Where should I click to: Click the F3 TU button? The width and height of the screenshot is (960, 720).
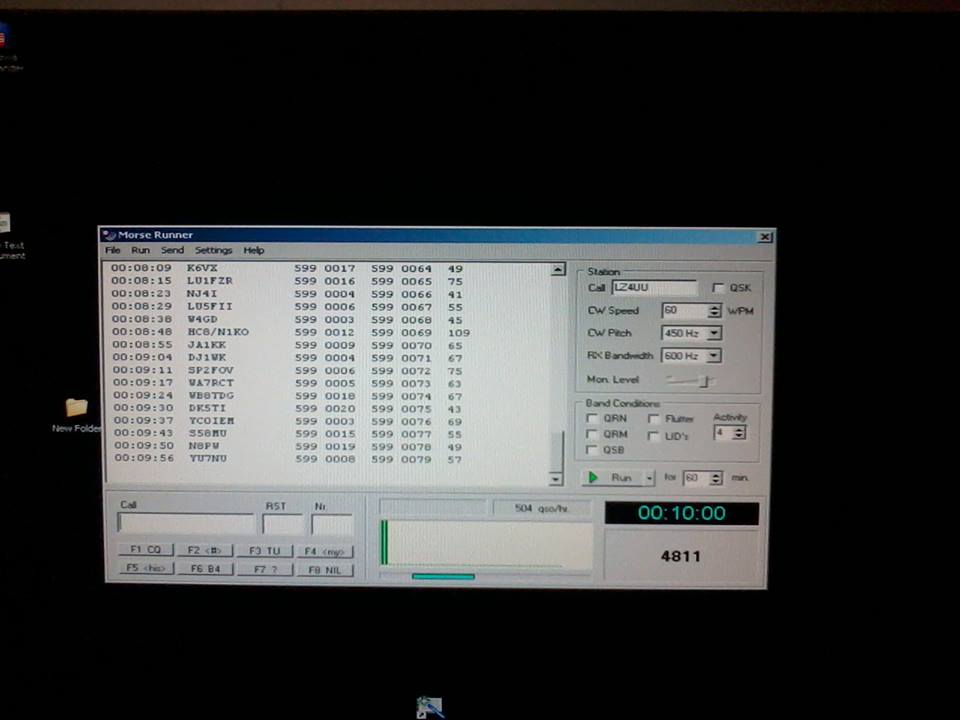[x=264, y=551]
